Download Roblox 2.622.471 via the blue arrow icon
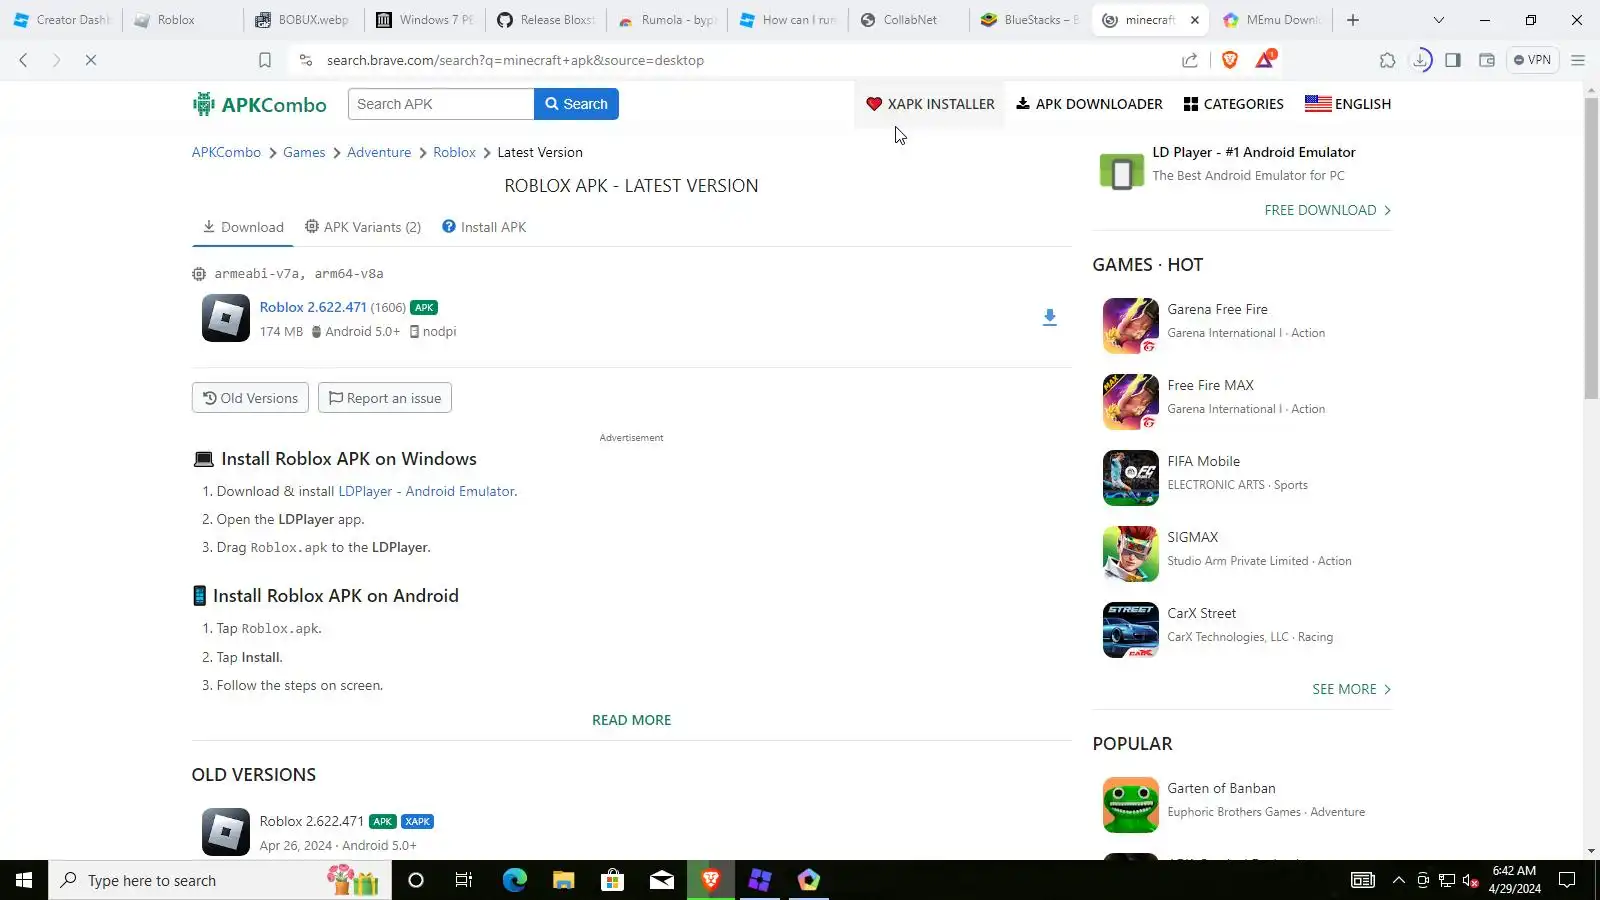The height and width of the screenshot is (900, 1600). [x=1049, y=317]
